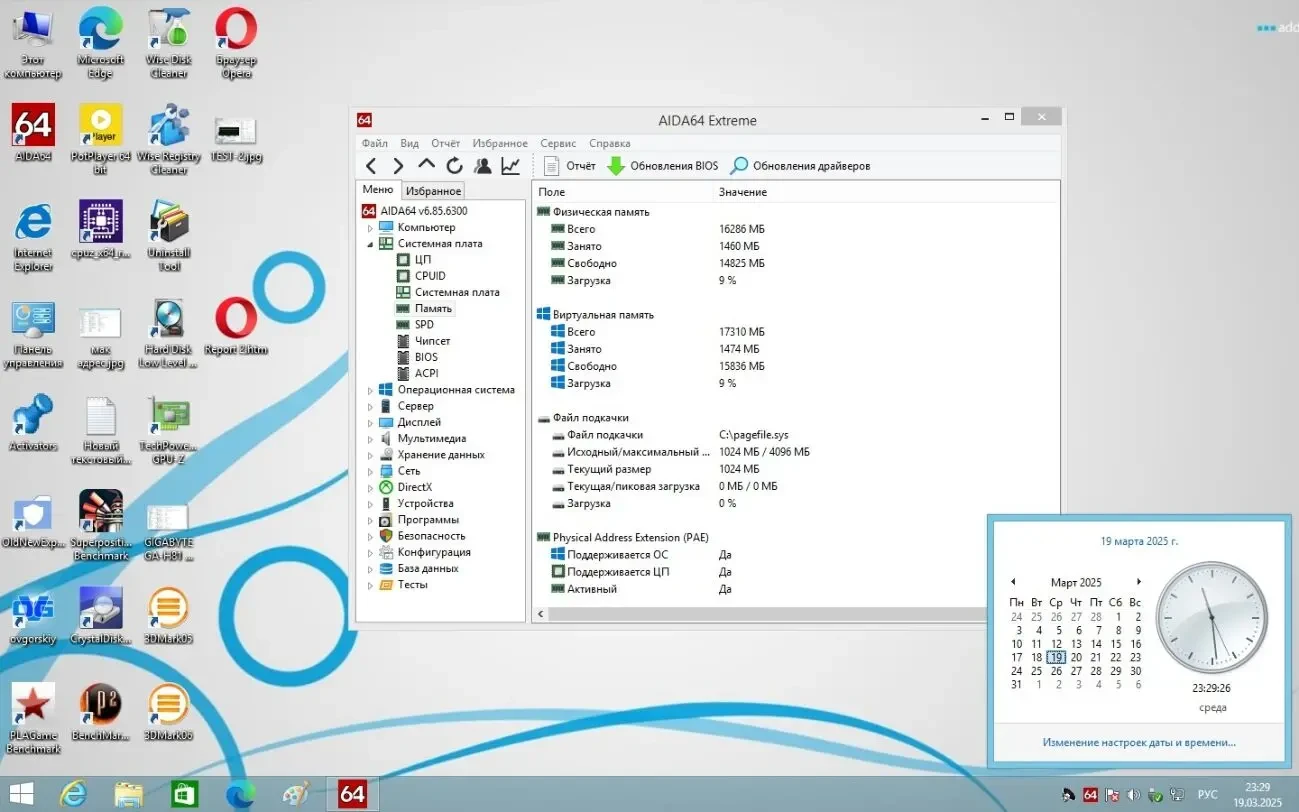Go to next month in calendar
This screenshot has height=812, width=1299.
(1138, 582)
